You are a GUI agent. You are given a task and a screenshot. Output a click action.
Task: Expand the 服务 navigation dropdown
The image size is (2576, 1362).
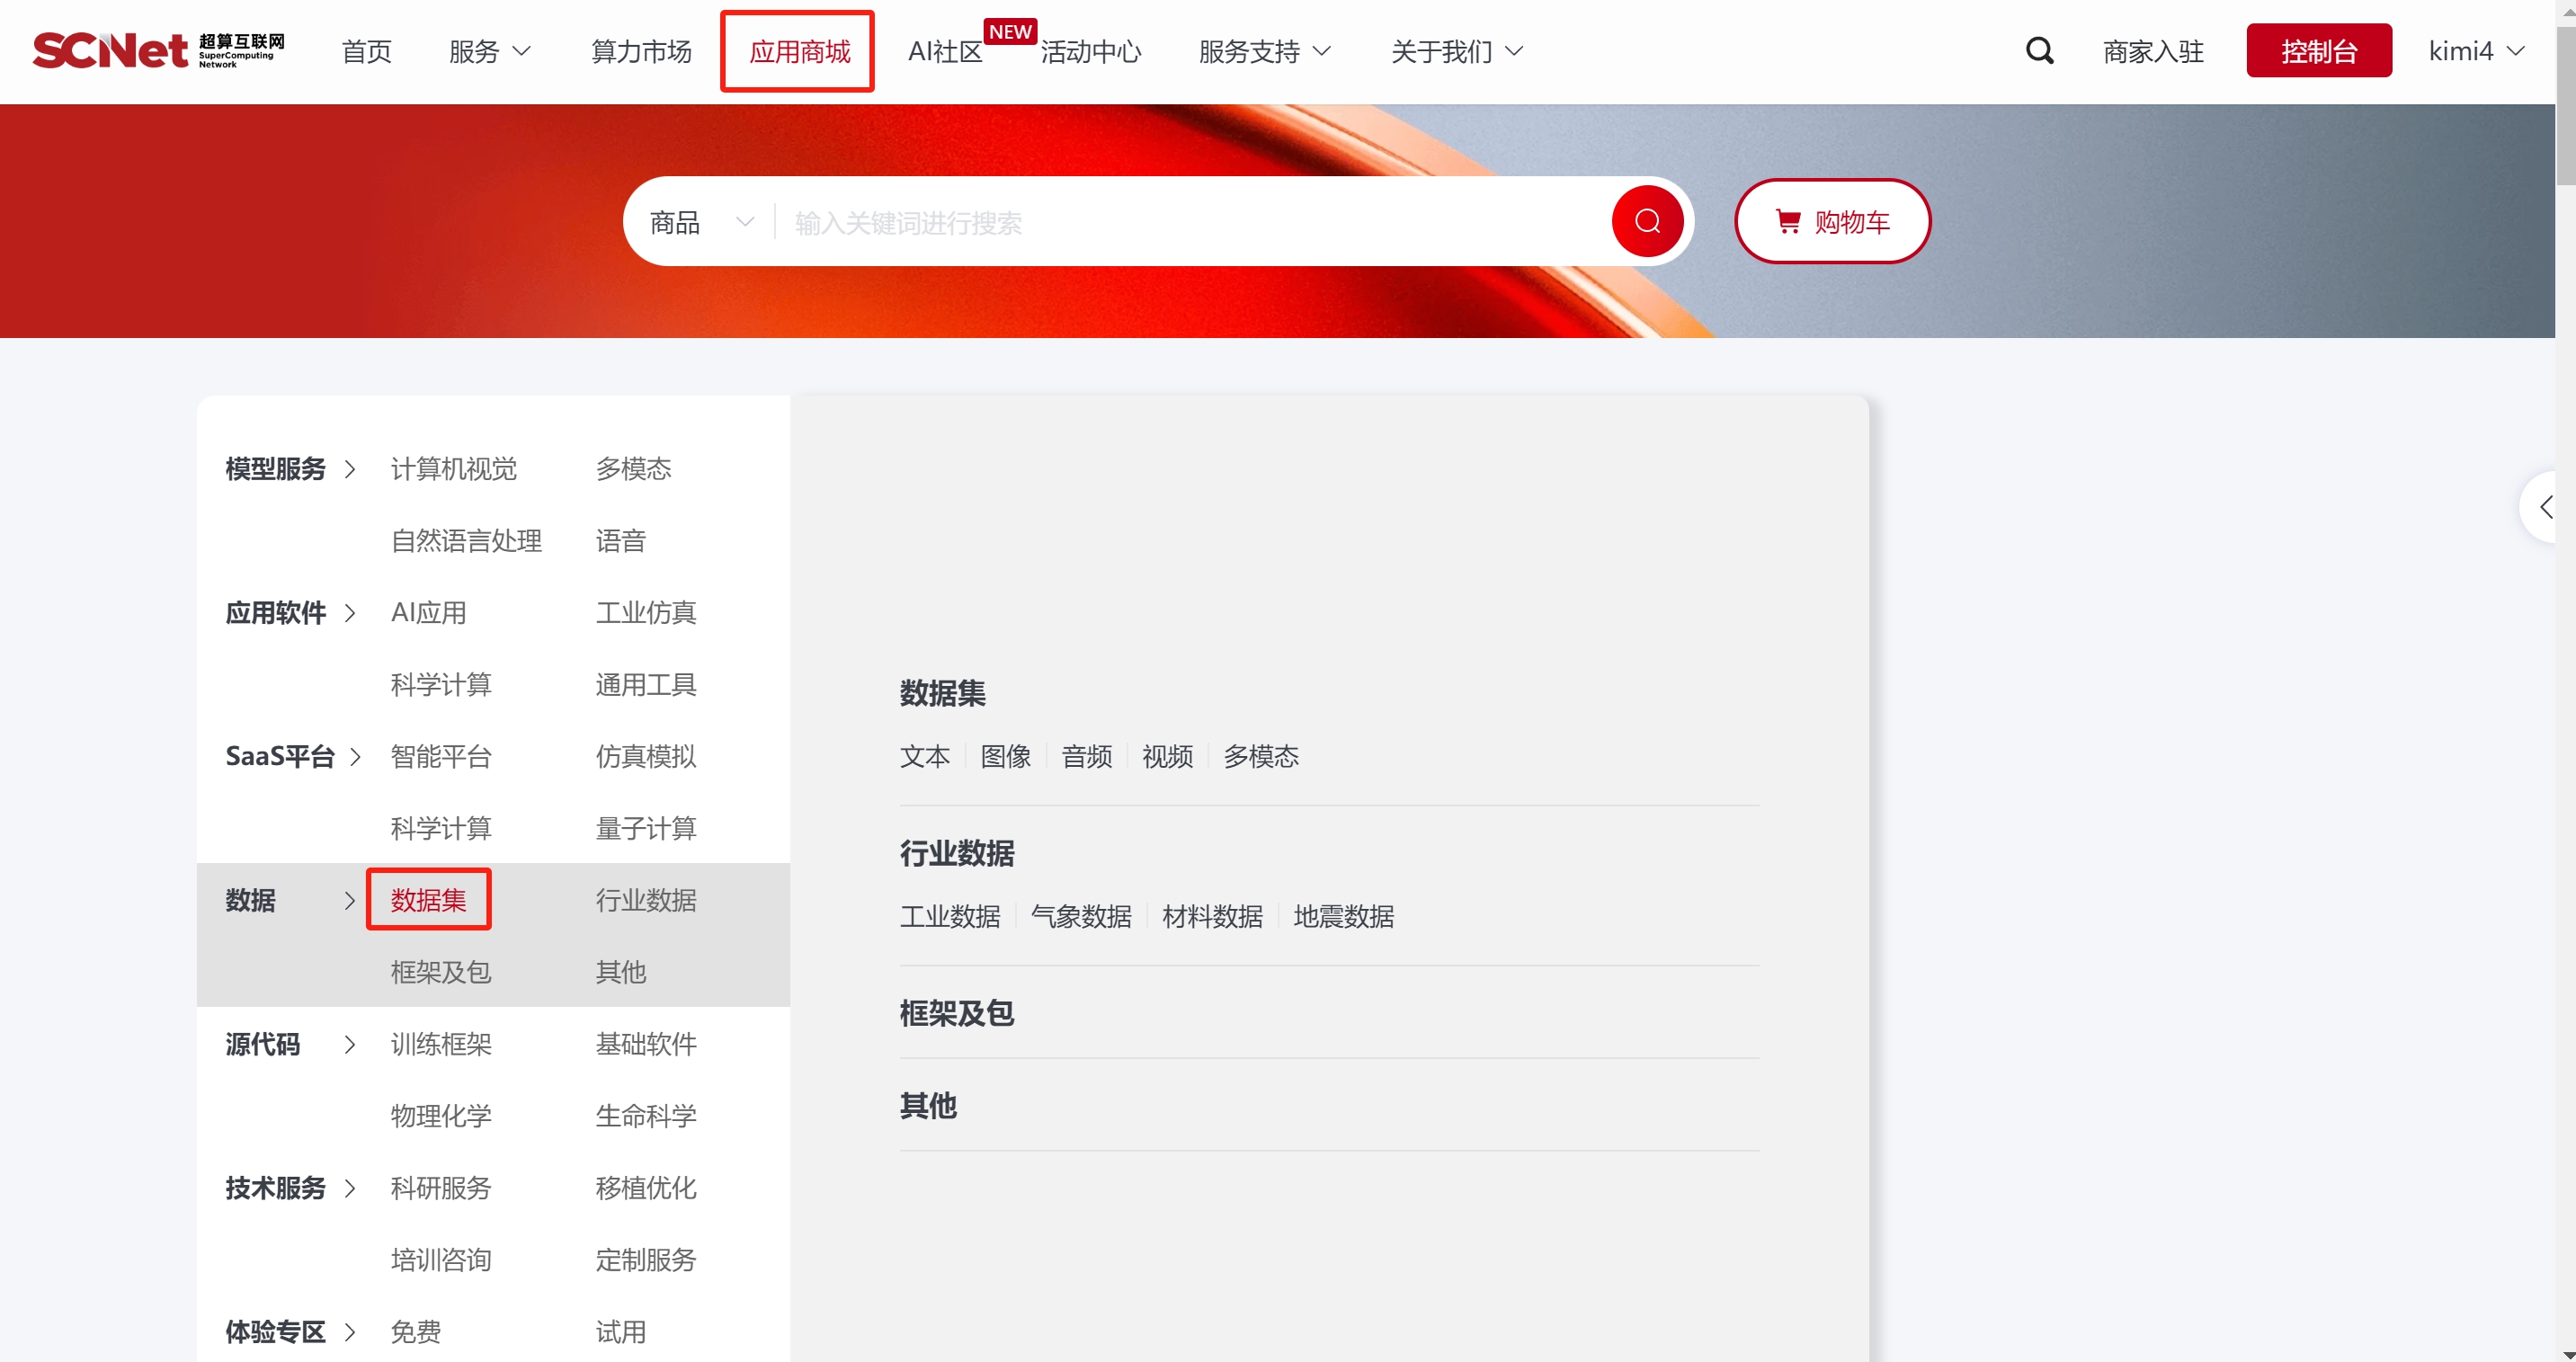pos(489,51)
